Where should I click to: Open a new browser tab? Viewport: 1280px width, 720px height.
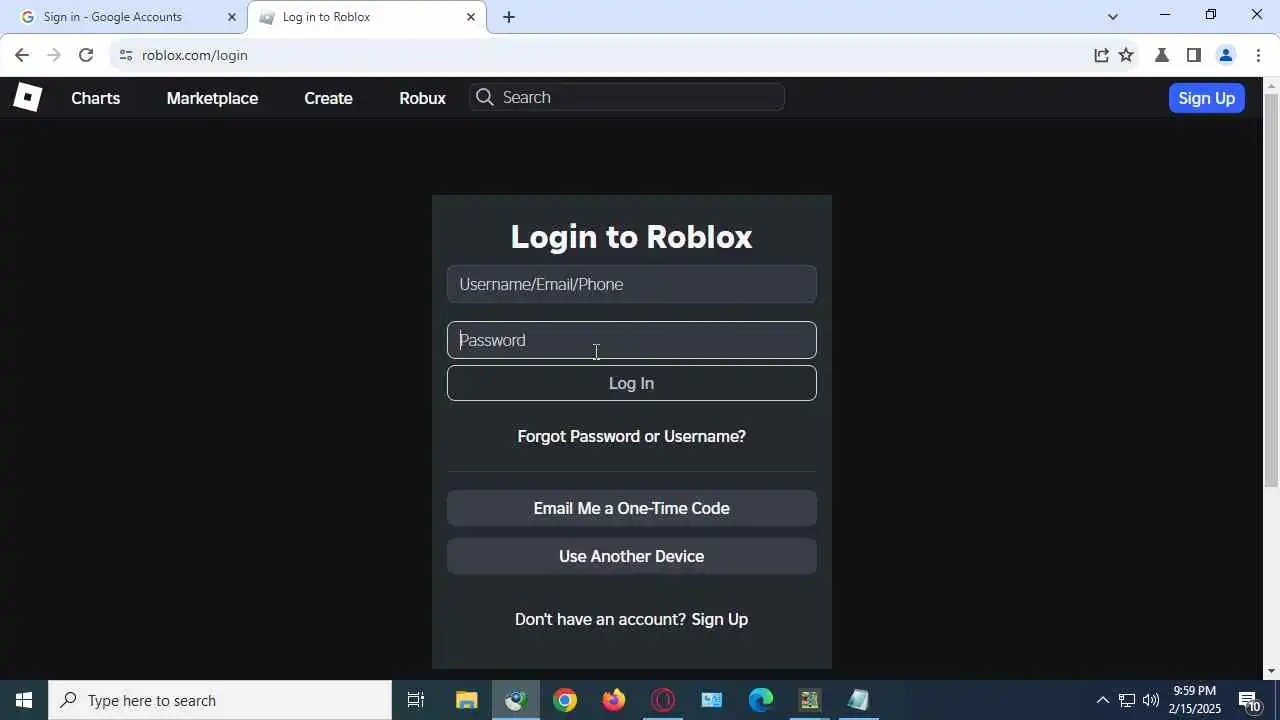(x=509, y=17)
